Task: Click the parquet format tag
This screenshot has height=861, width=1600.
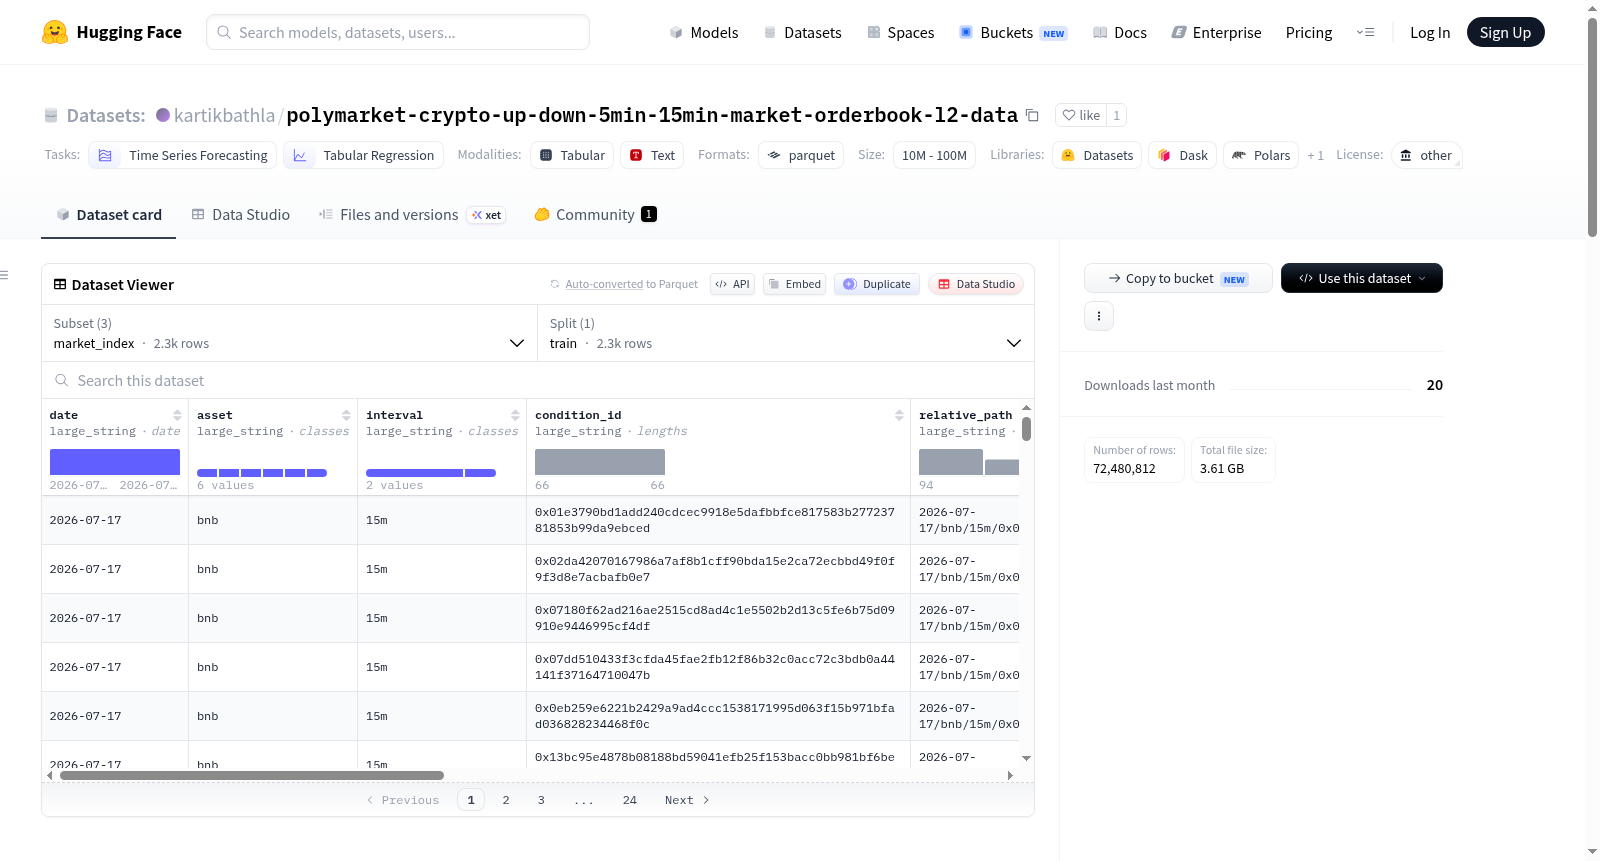Action: (x=801, y=155)
